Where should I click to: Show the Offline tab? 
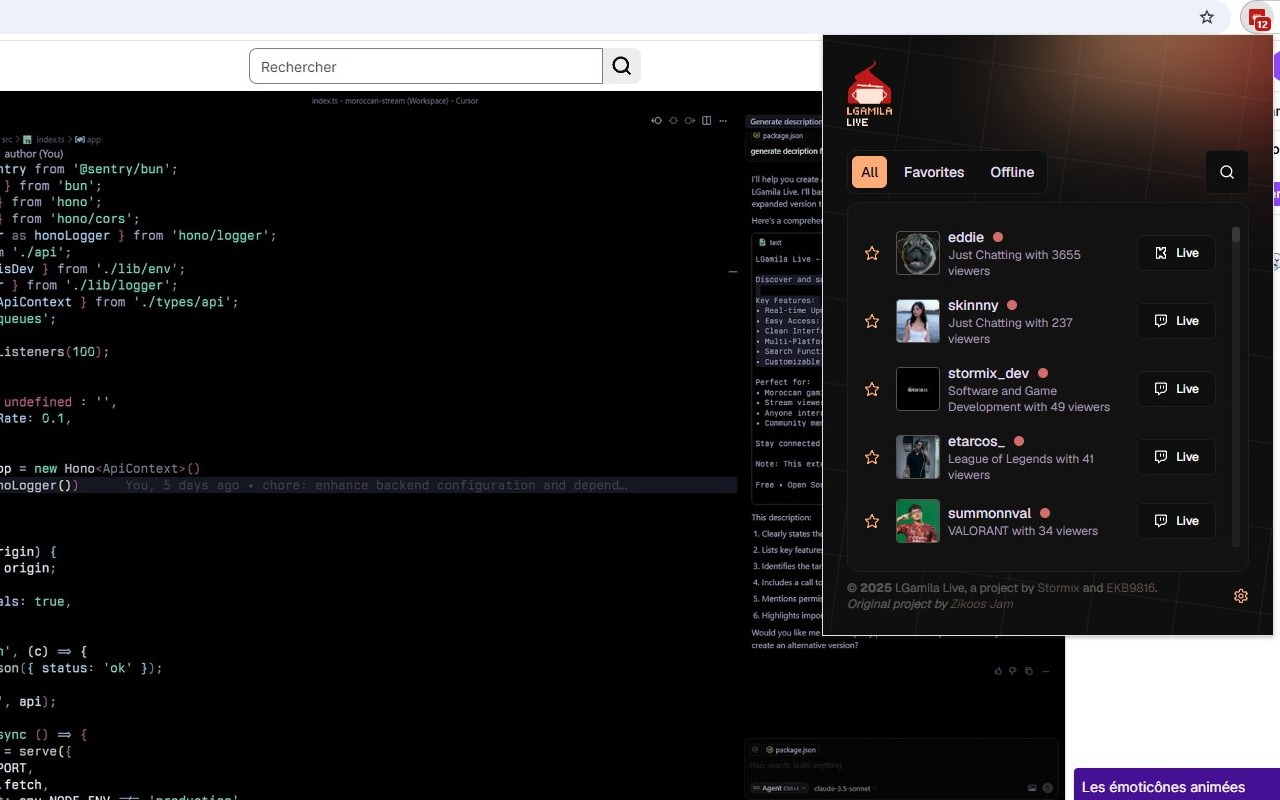pyautogui.click(x=1012, y=172)
